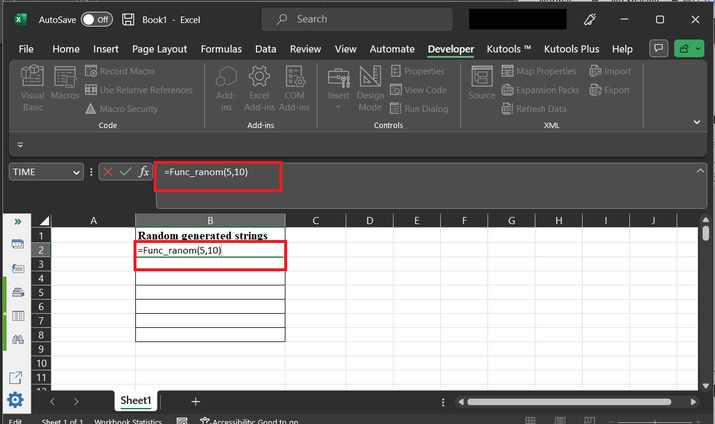Click Run Dialog
Viewport: 715px width, 424px height.
pos(419,109)
